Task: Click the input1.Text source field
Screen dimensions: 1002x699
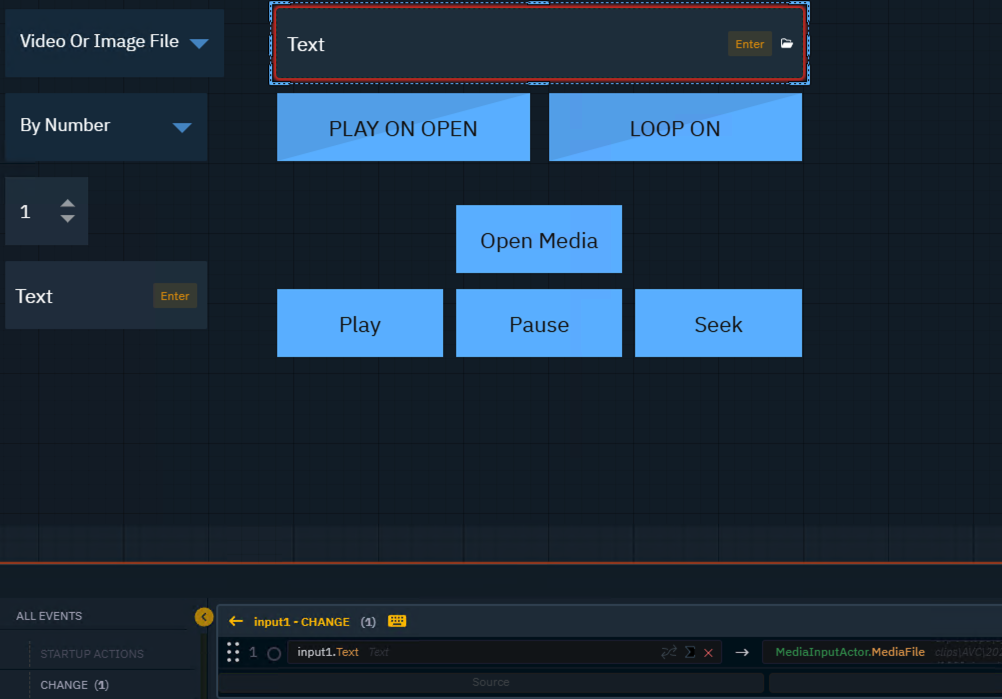Action: click(x=504, y=652)
